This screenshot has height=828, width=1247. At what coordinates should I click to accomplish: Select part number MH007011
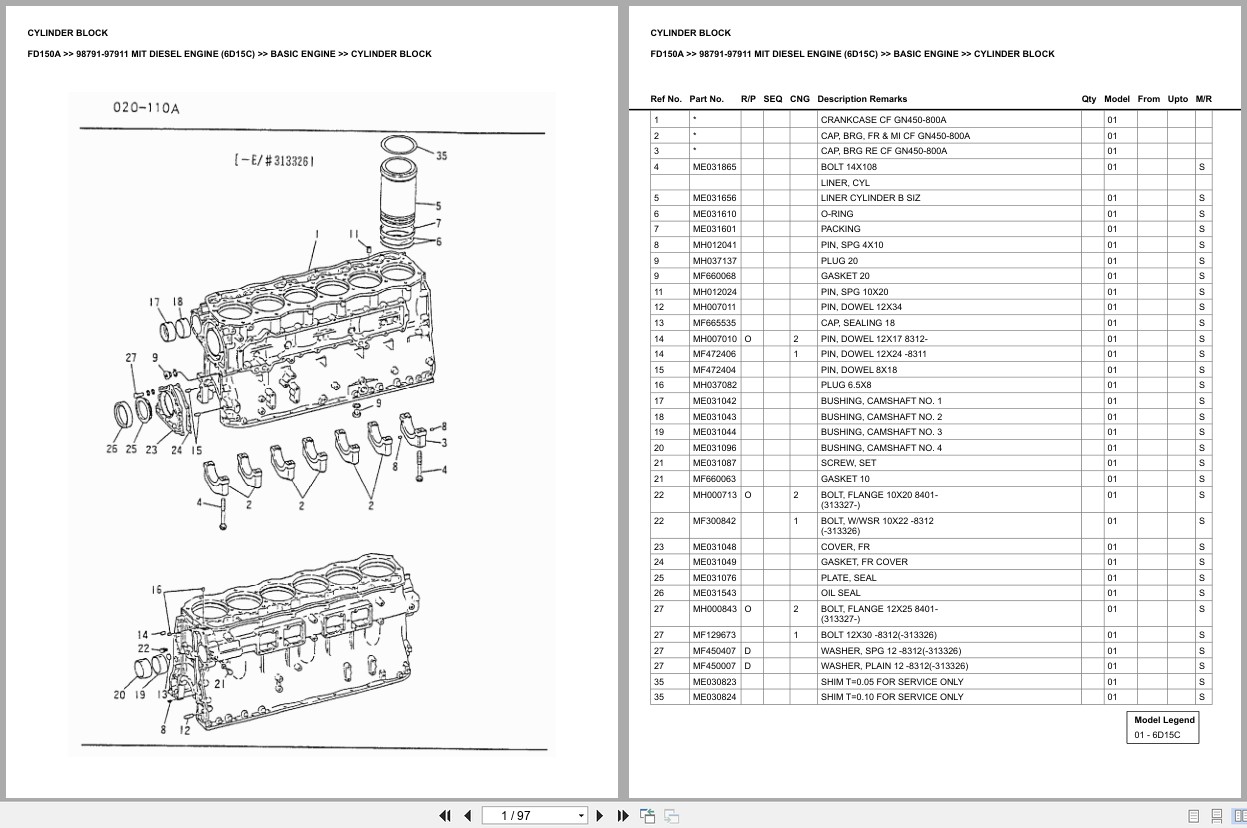click(714, 307)
